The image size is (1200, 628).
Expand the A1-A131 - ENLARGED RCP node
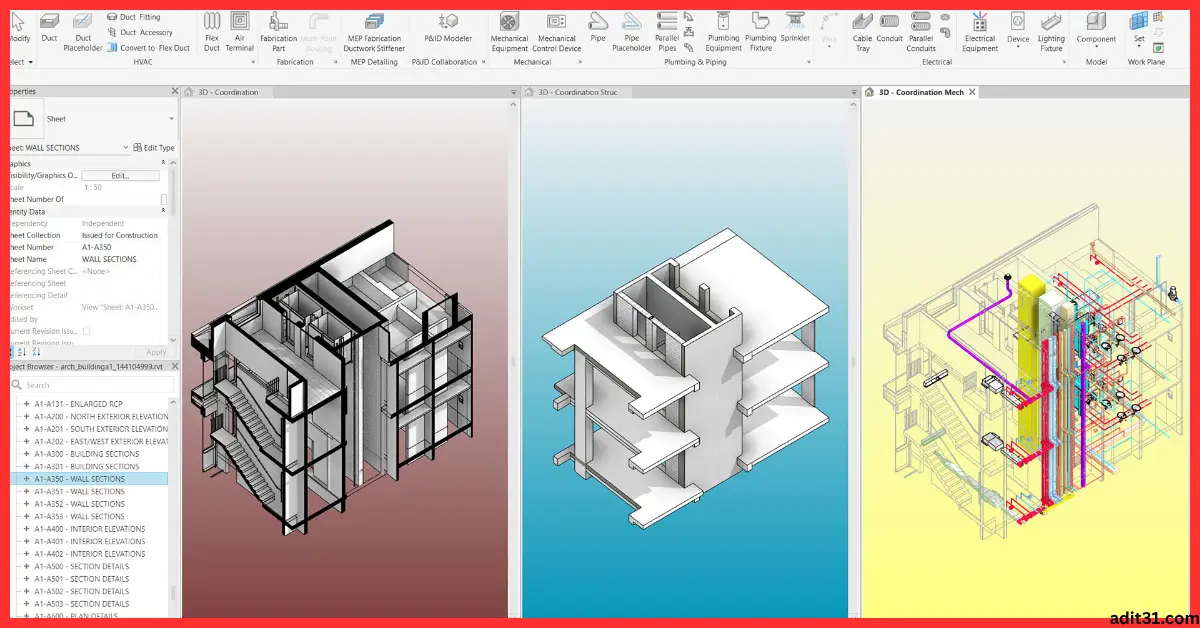(26, 404)
